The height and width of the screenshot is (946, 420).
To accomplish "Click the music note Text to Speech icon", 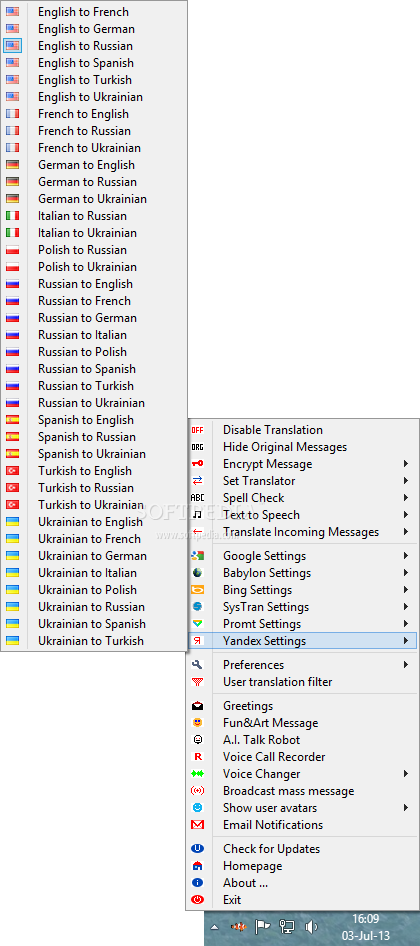I will [197, 515].
